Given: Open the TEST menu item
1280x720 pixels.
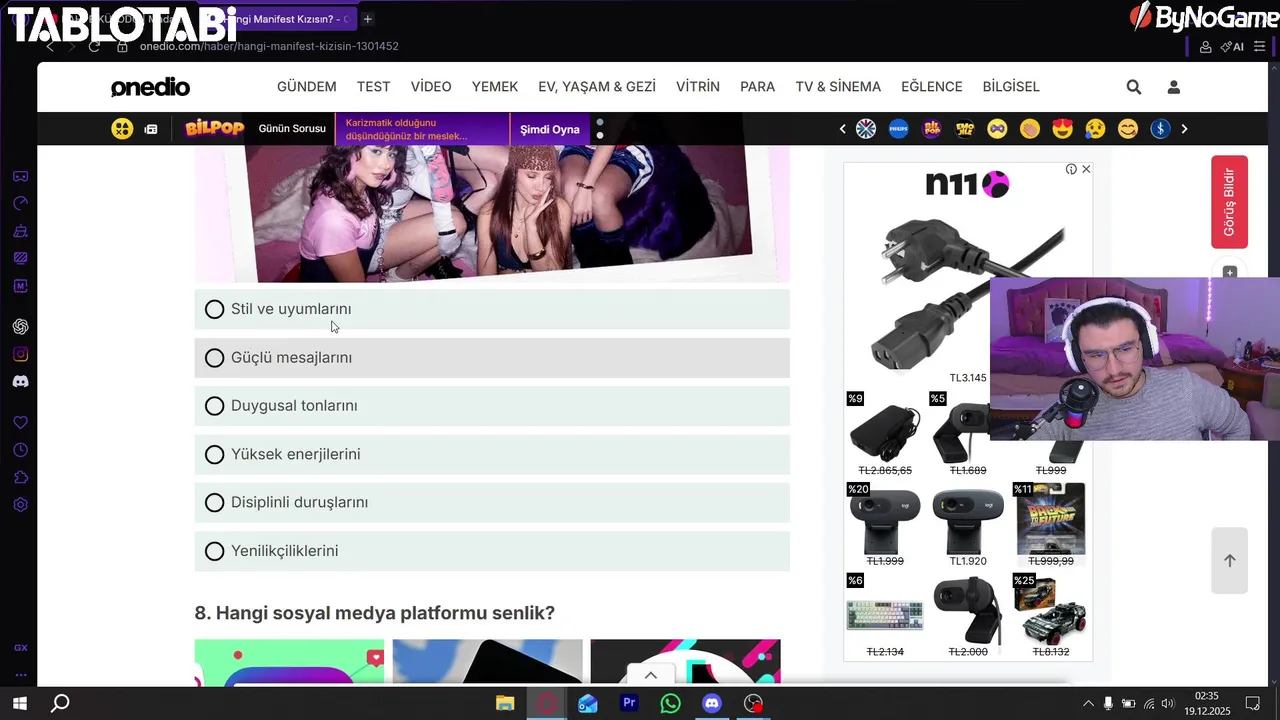Looking at the screenshot, I should point(374,87).
